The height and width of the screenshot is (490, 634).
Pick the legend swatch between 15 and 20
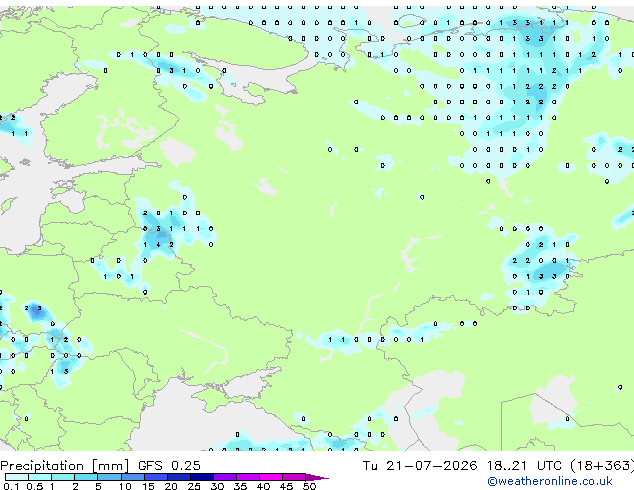click(155, 477)
